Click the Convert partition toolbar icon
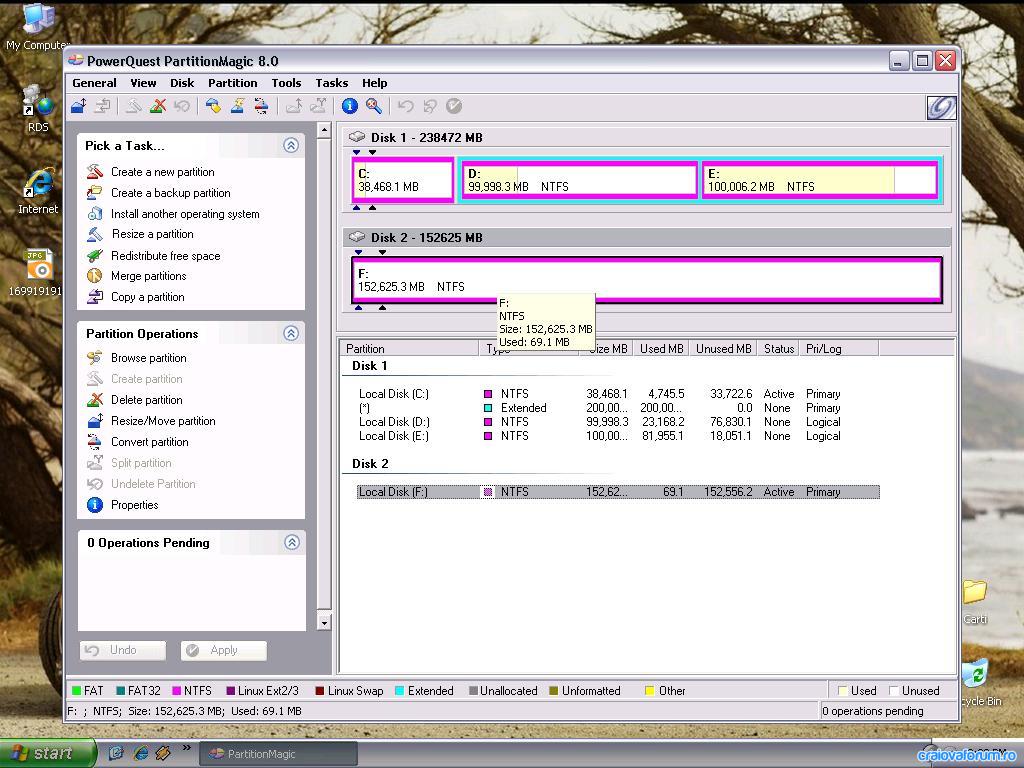The height and width of the screenshot is (768, 1024). click(261, 106)
